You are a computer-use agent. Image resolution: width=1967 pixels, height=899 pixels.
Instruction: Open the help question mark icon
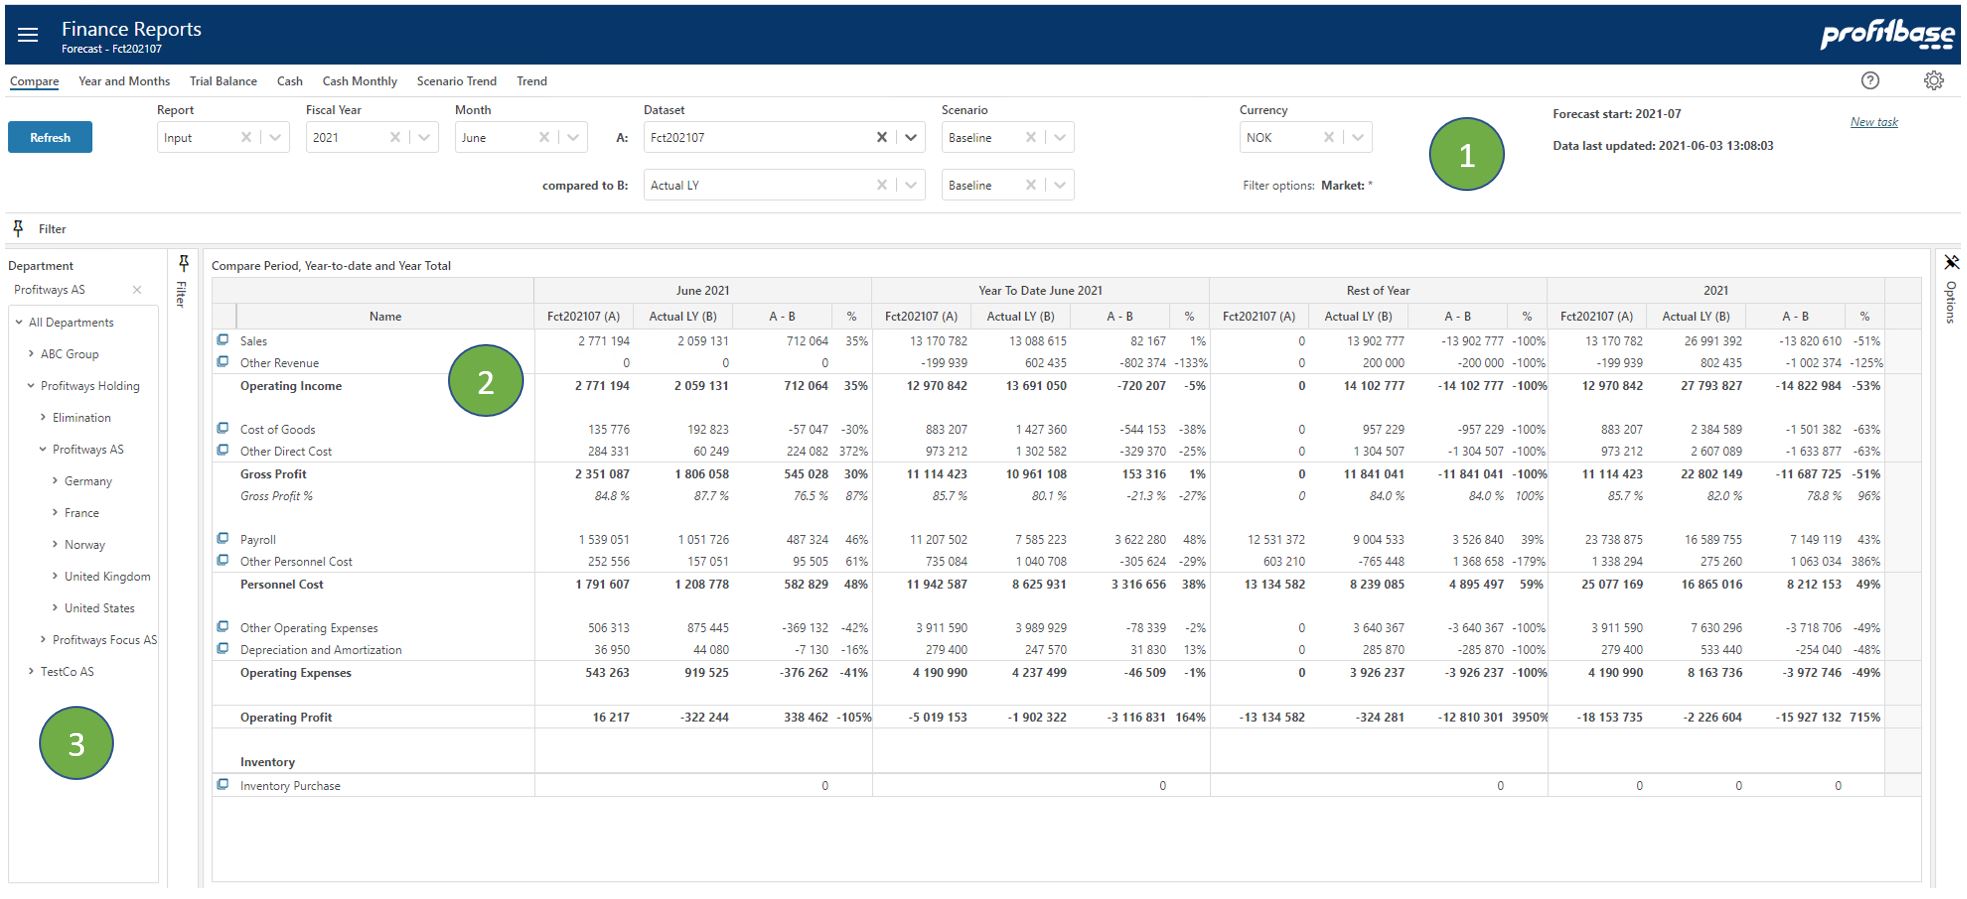(1870, 81)
